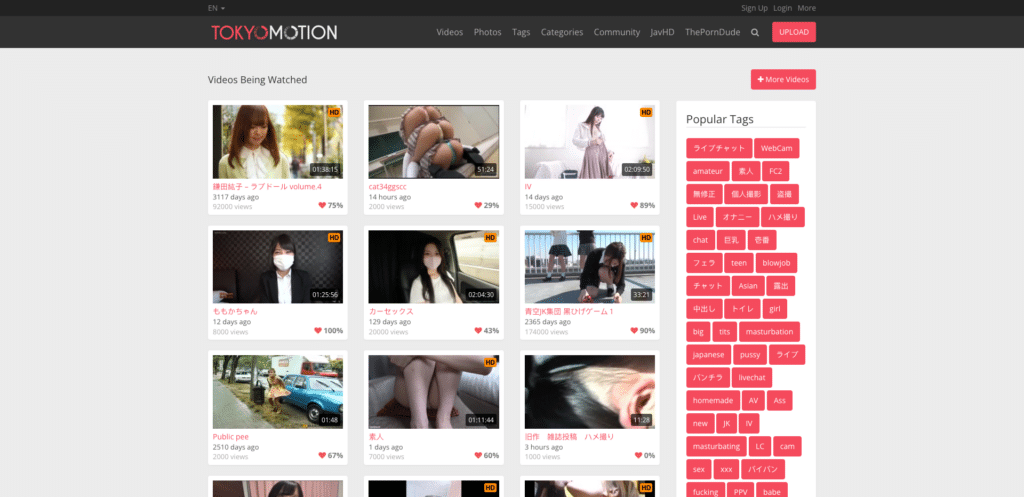Open the Videos menu item
This screenshot has width=1024, height=497.
[449, 32]
